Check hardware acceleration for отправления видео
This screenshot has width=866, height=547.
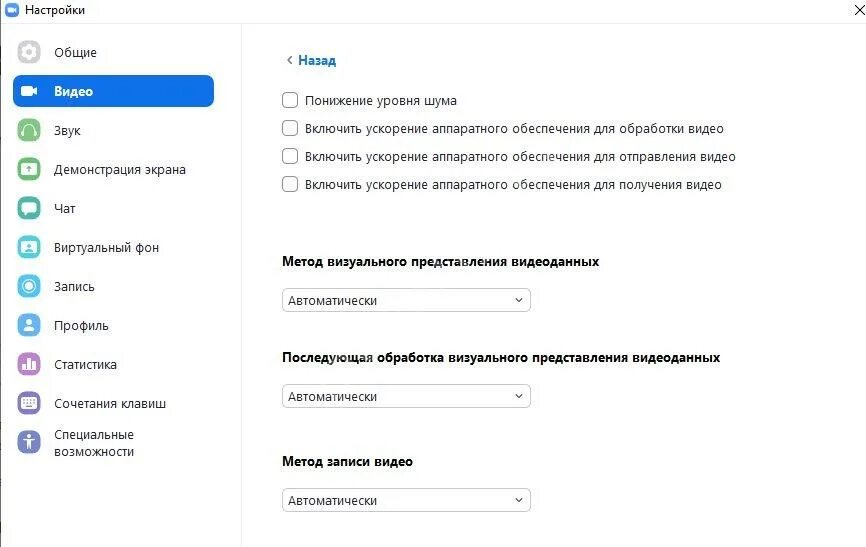pyautogui.click(x=290, y=156)
